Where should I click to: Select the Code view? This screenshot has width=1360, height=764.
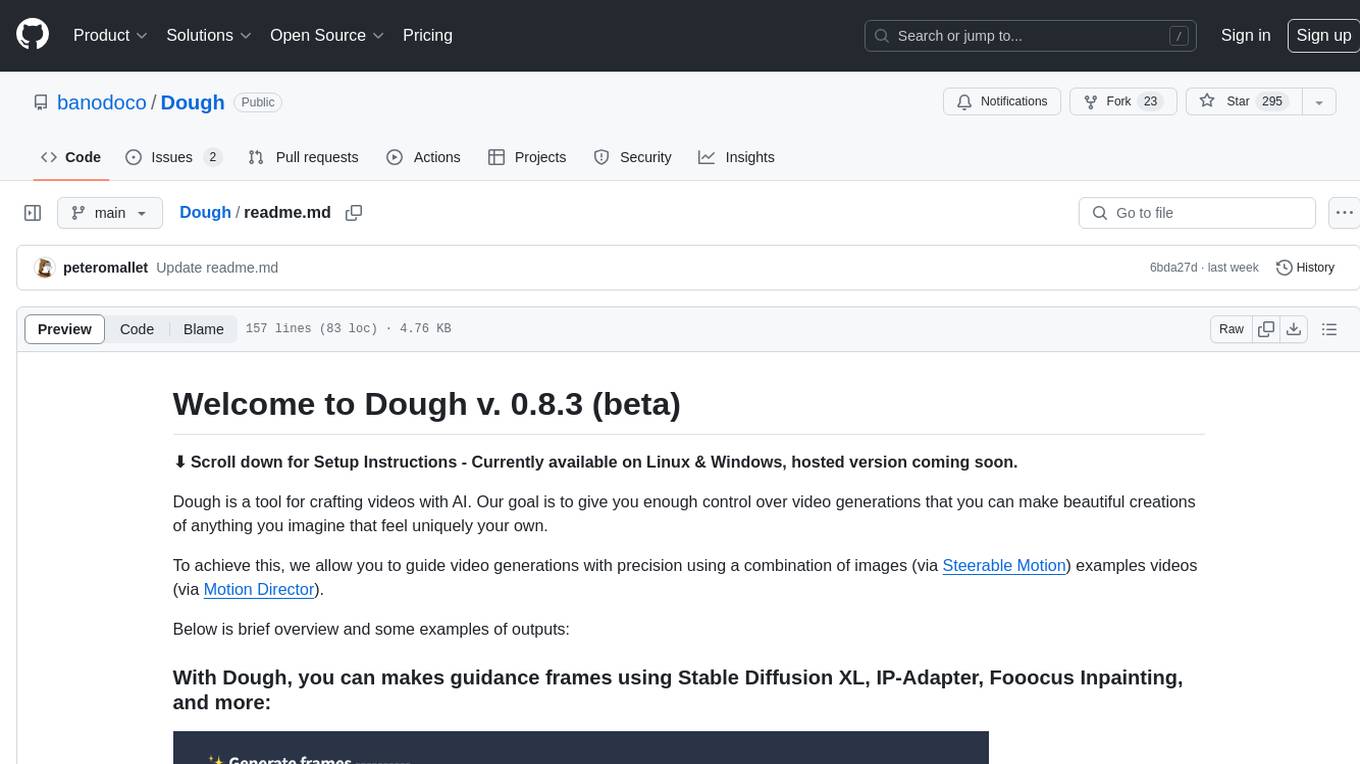[137, 329]
